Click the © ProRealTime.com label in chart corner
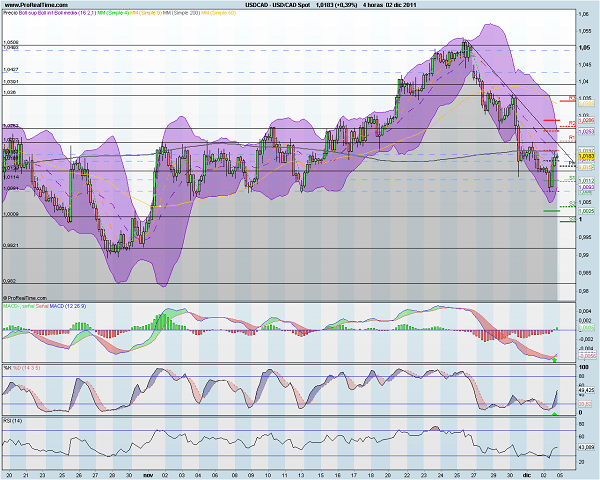Viewport: 600px width, 480px height. click(x=25, y=298)
